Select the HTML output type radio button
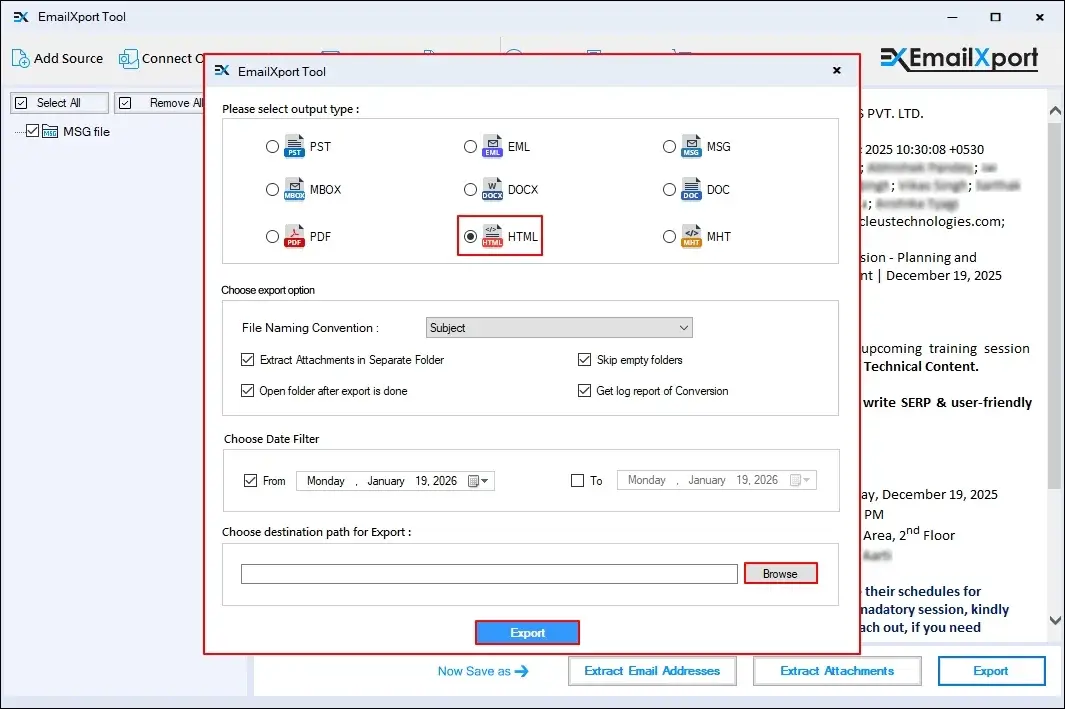 point(471,237)
